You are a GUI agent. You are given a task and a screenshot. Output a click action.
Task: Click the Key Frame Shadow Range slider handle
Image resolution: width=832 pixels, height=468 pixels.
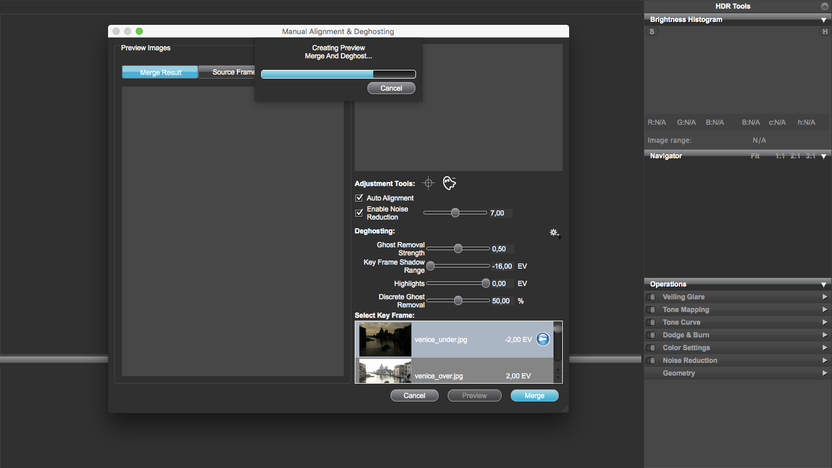[431, 266]
